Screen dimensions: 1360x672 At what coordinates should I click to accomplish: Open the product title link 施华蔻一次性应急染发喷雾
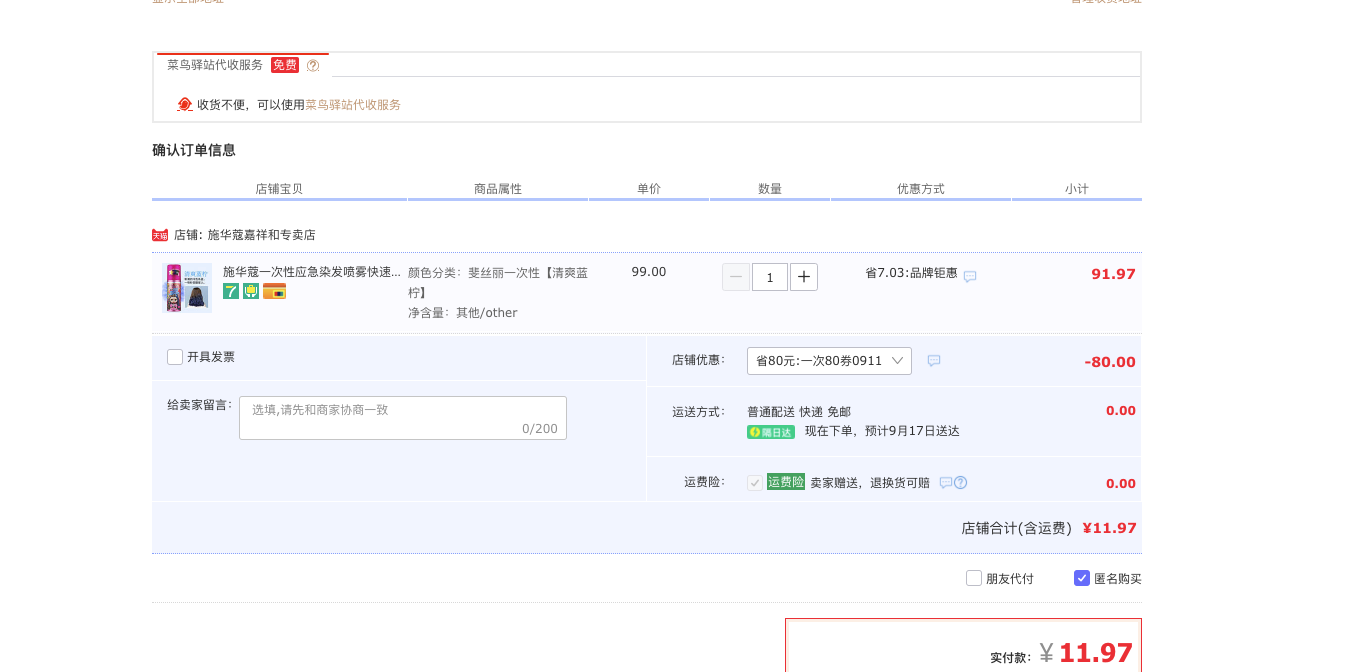point(312,272)
